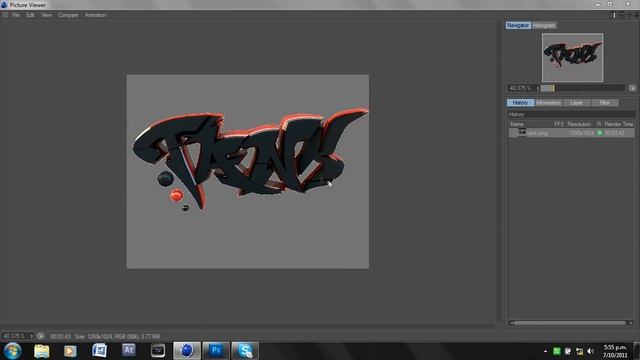This screenshot has height=360, width=640.
Task: Click the Show Desktop button
Action: pos(637,351)
